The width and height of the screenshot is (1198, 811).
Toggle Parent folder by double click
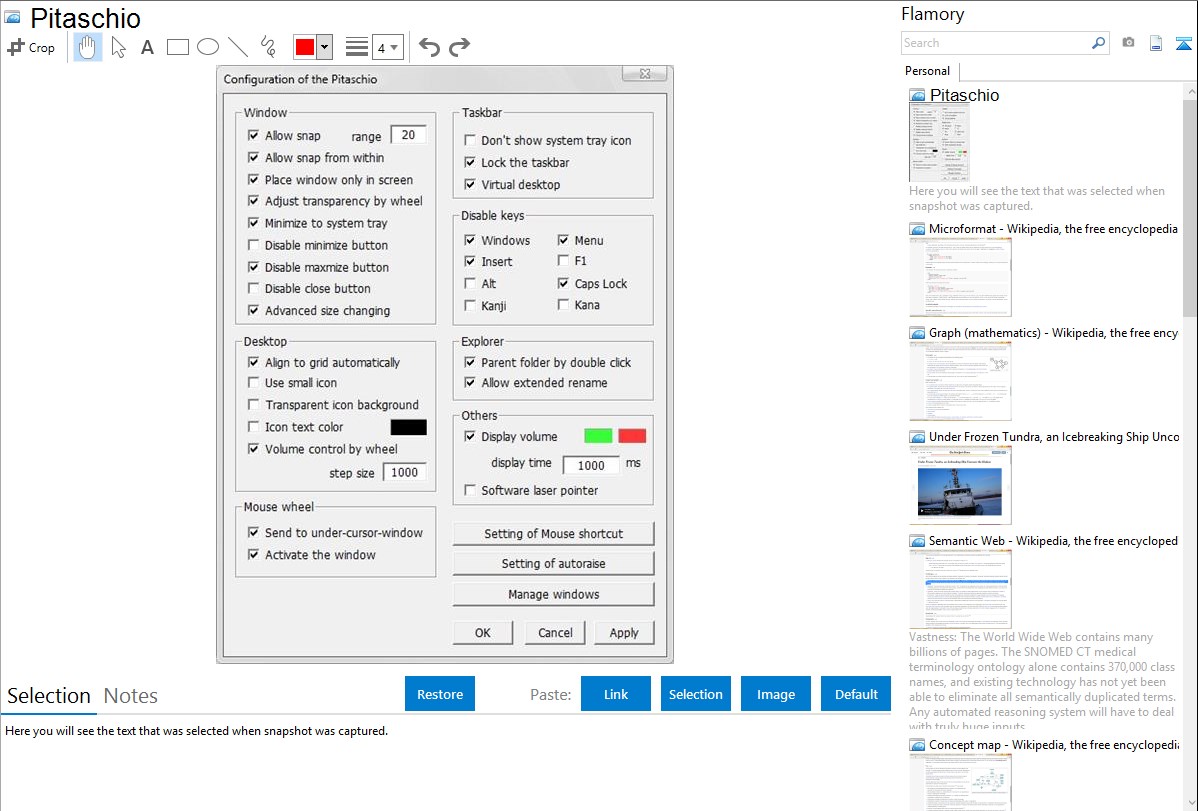(x=470, y=362)
